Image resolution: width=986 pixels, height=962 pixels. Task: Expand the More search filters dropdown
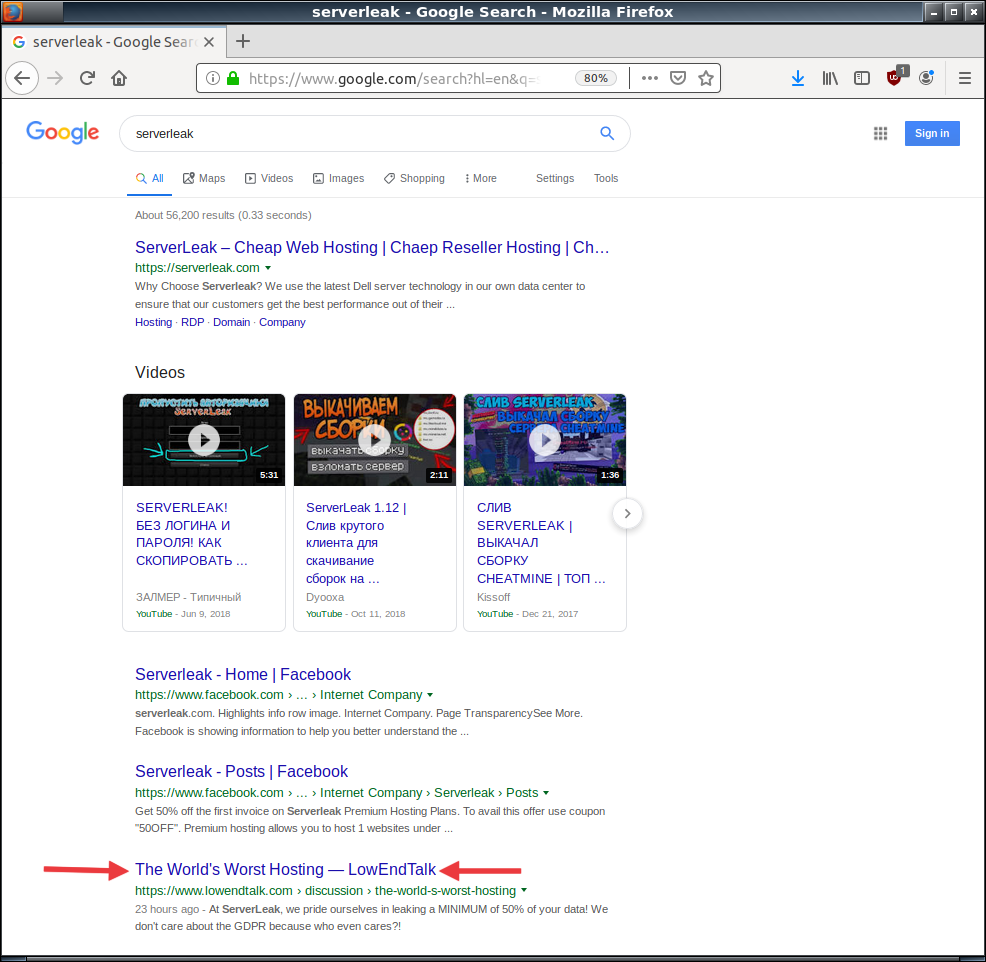click(480, 178)
